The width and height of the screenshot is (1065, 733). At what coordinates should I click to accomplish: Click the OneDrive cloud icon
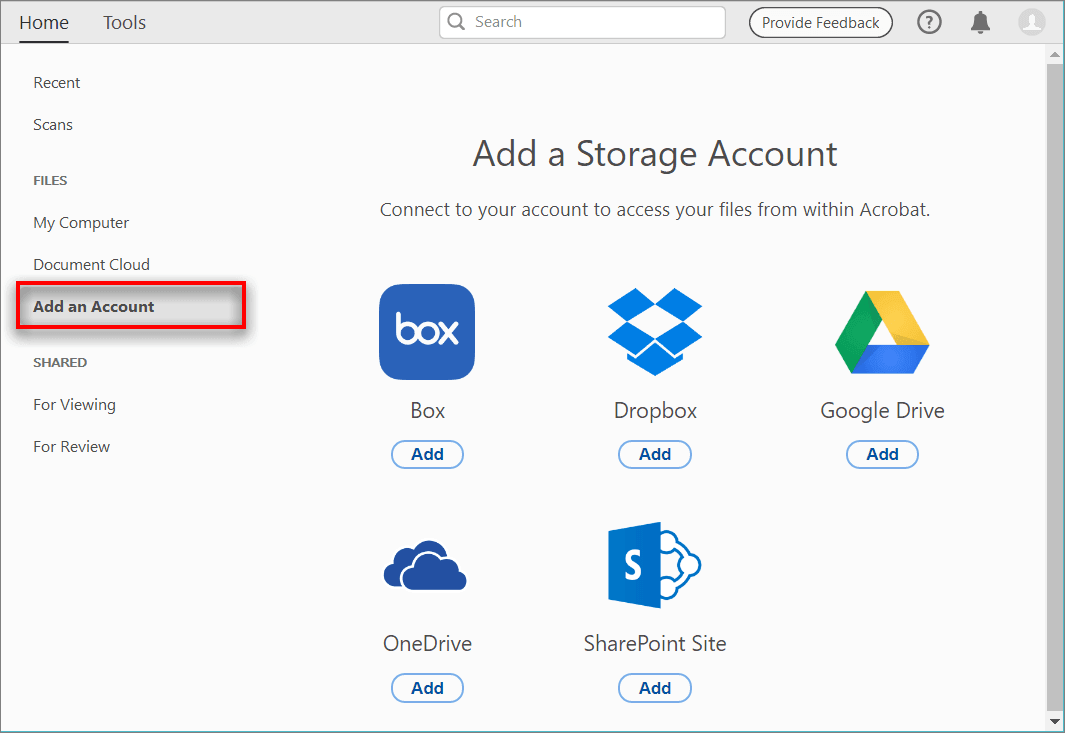(x=425, y=565)
